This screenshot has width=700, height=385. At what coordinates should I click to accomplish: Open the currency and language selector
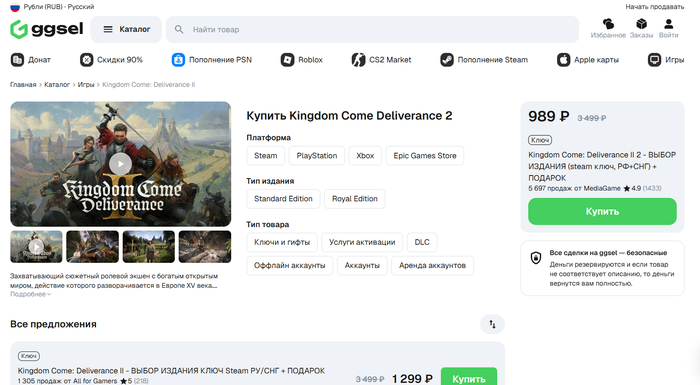(52, 7)
